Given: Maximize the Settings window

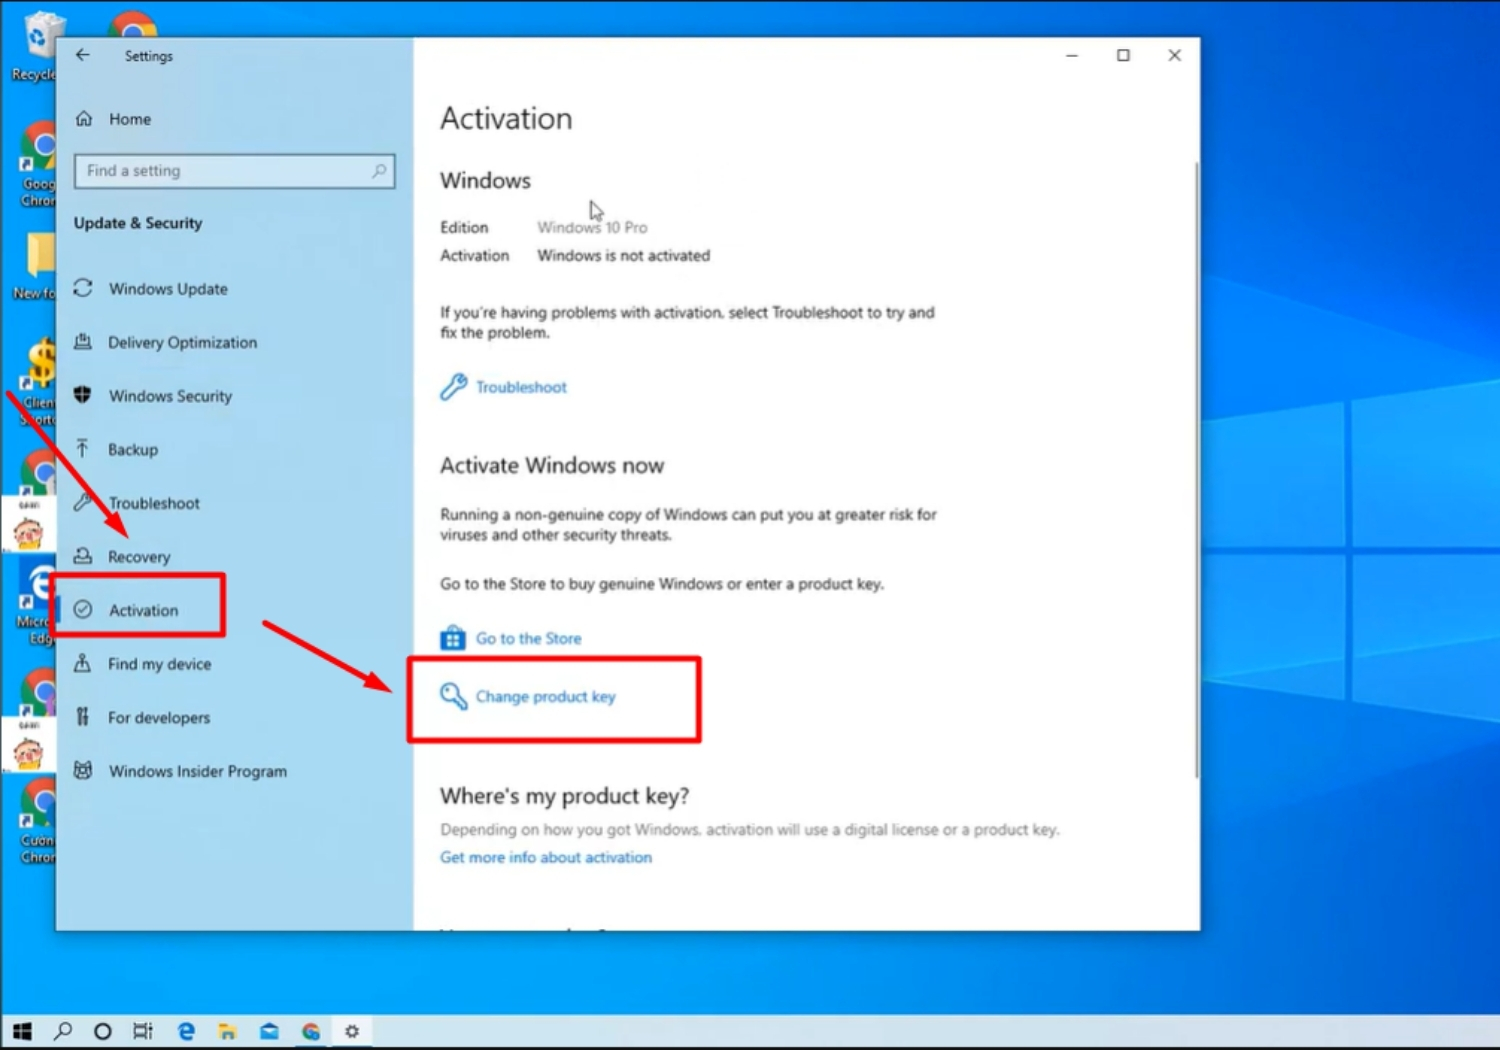Looking at the screenshot, I should pyautogui.click(x=1123, y=56).
